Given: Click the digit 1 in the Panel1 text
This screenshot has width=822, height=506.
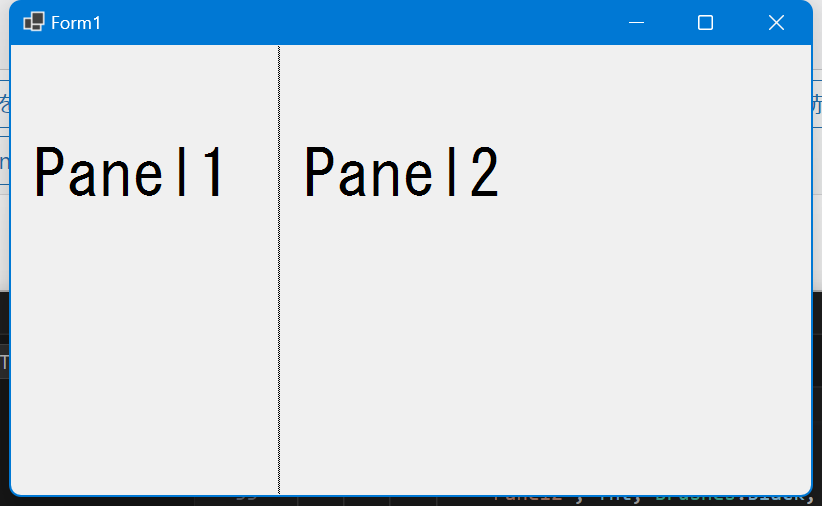Looking at the screenshot, I should click(x=214, y=171).
